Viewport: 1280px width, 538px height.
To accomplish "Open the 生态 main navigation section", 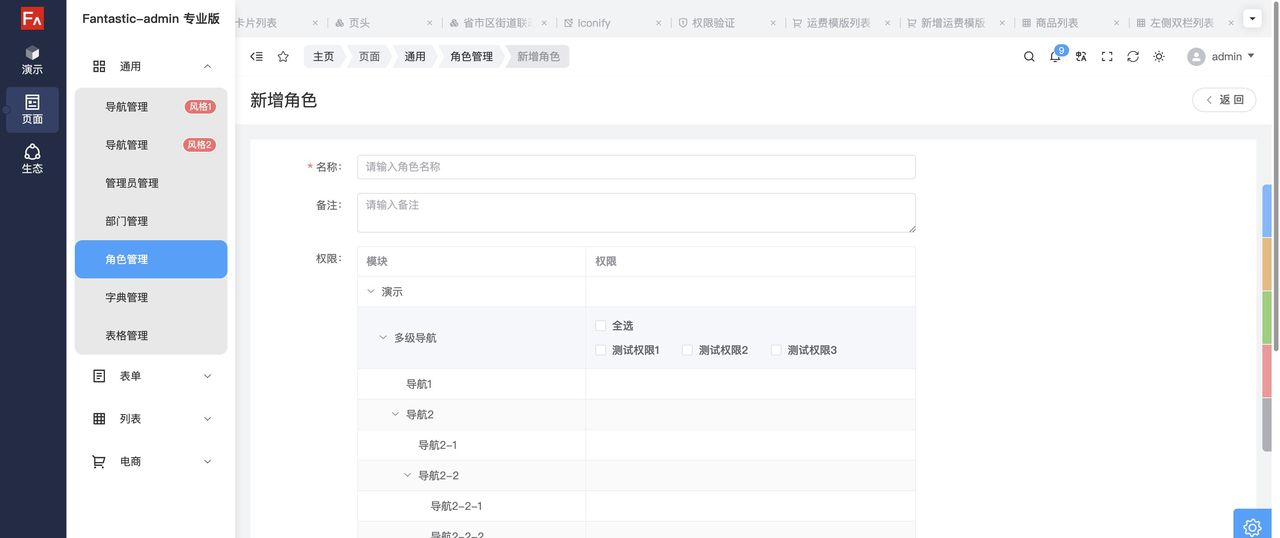I will [32, 159].
